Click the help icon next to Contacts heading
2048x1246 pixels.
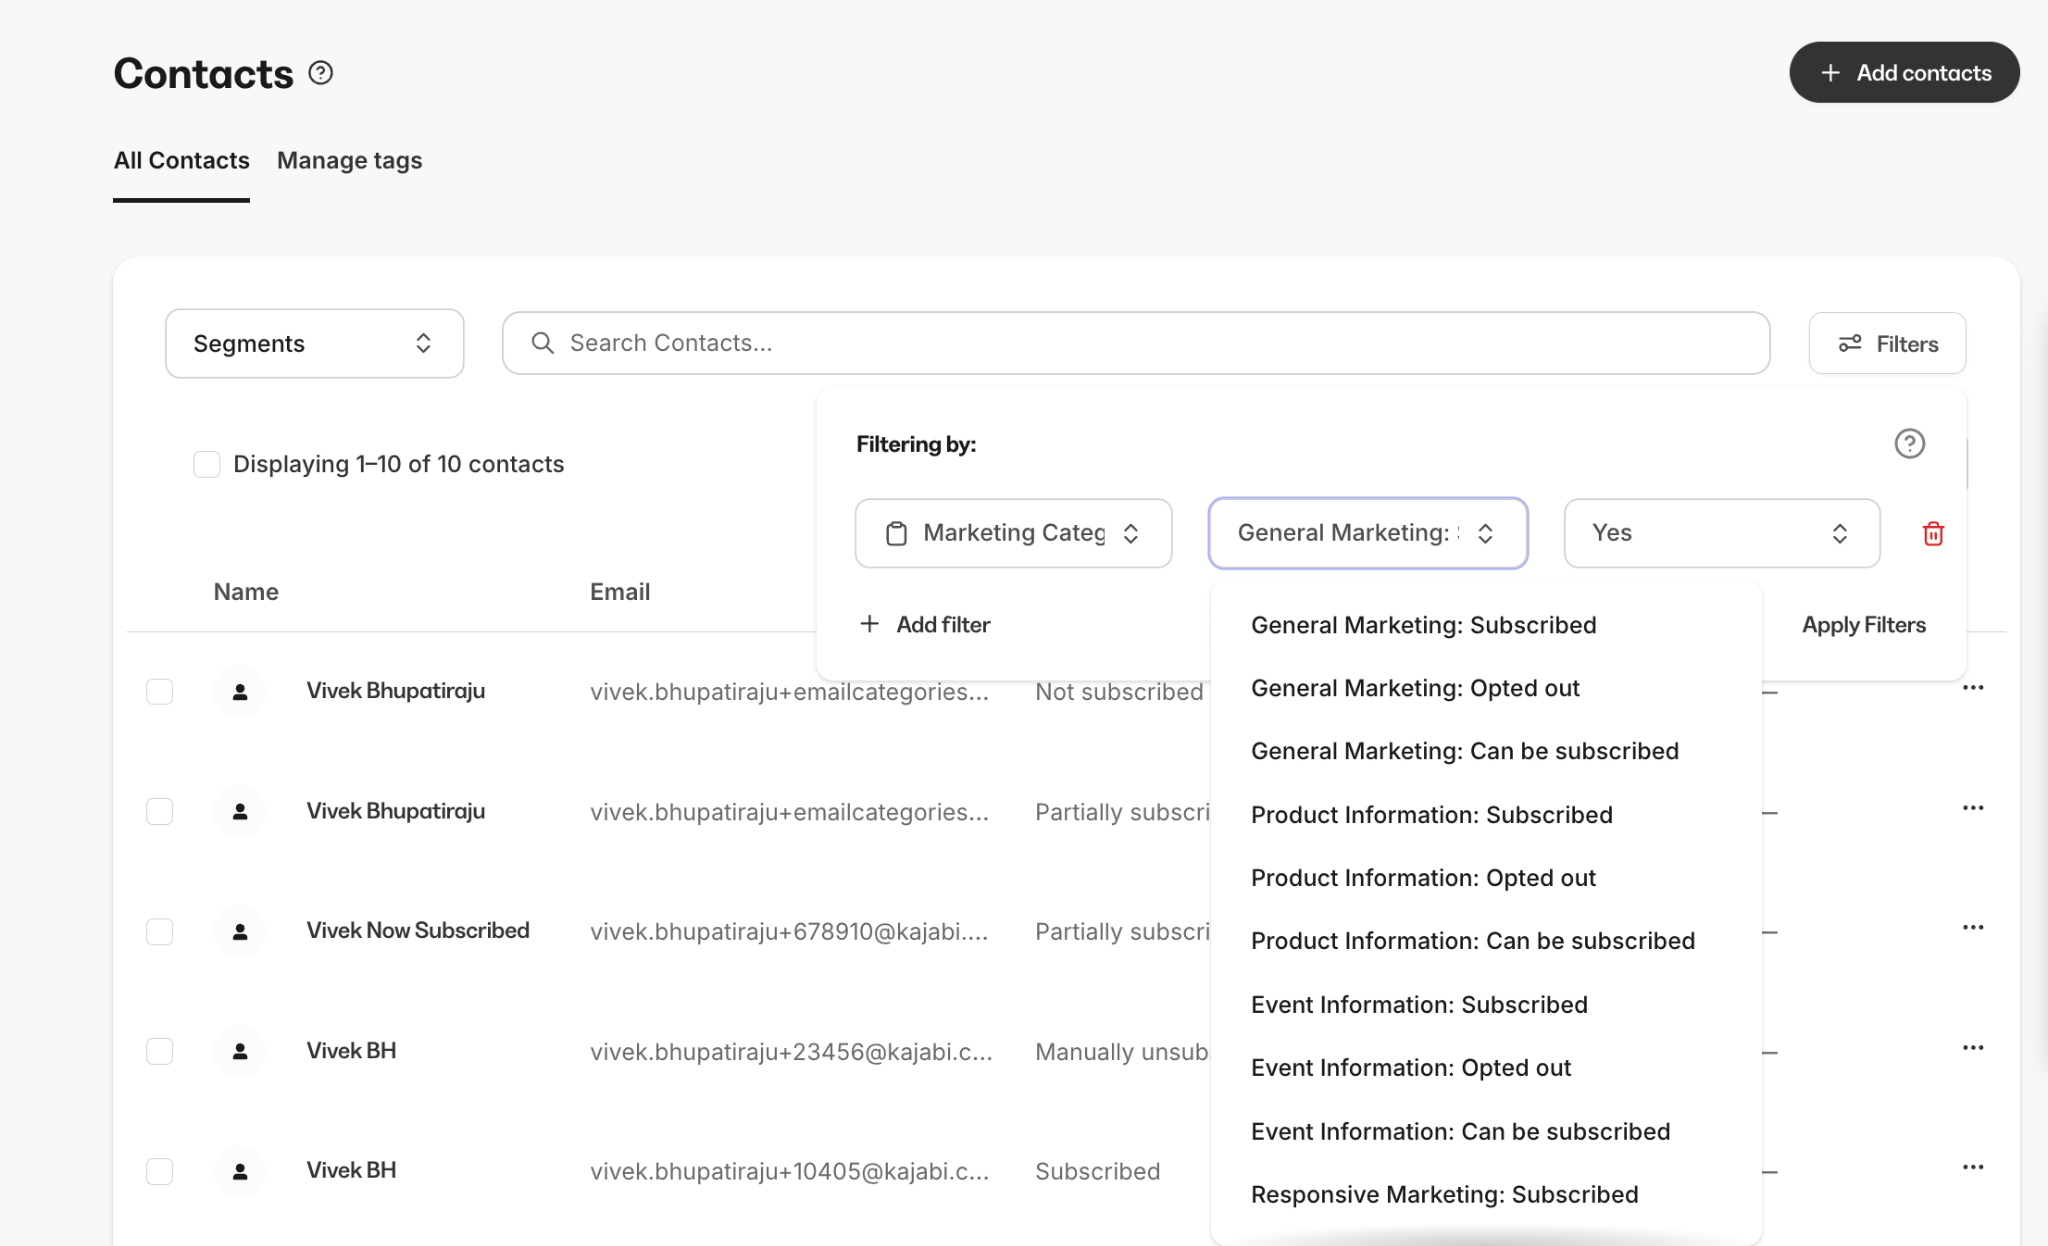320,72
